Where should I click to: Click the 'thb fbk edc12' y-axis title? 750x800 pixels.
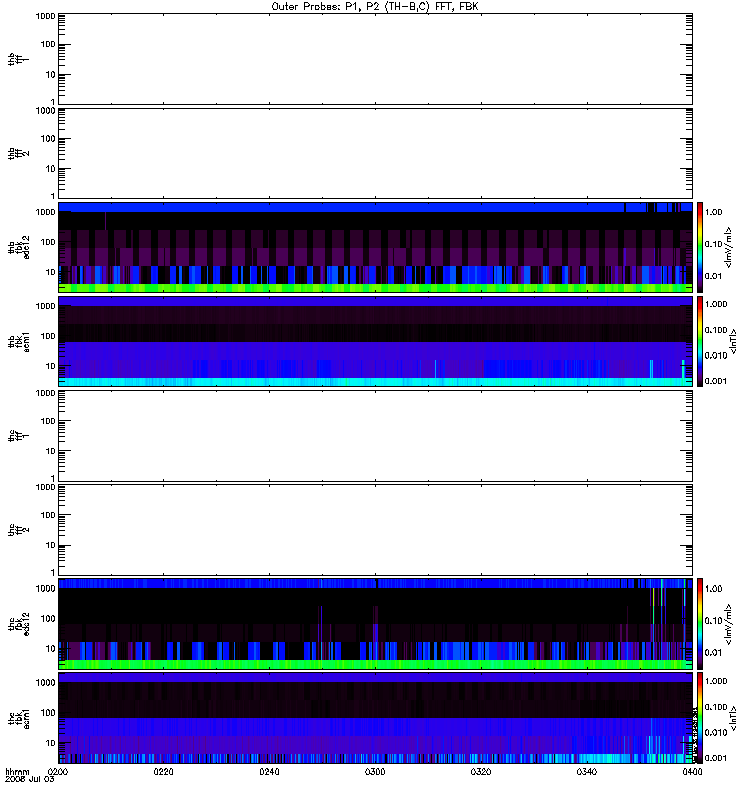point(18,247)
